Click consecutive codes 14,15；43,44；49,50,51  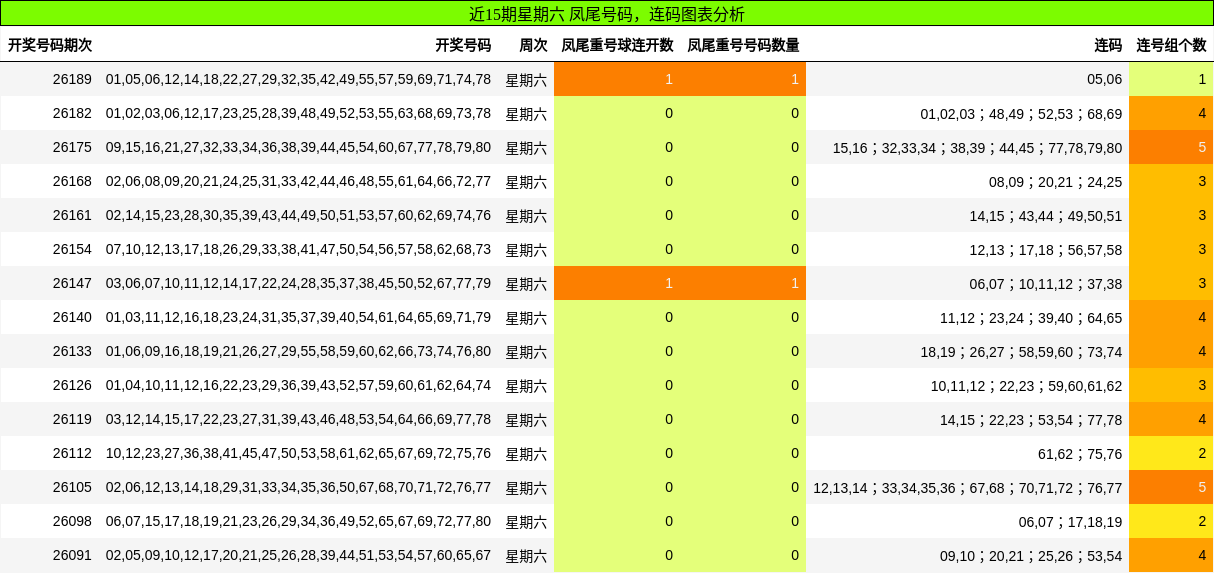click(x=1046, y=215)
